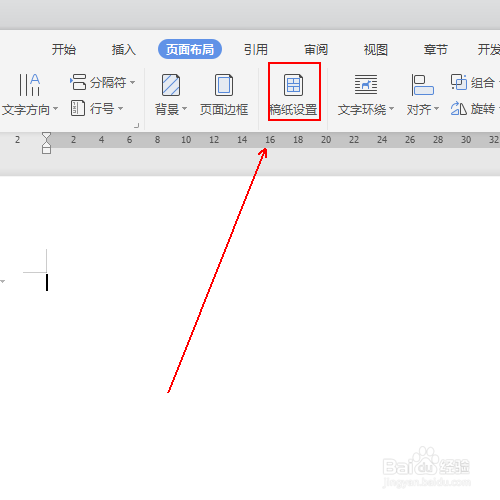Image resolution: width=500 pixels, height=500 pixels.
Task: Click the 文字环绕 label text
Action: (362, 109)
